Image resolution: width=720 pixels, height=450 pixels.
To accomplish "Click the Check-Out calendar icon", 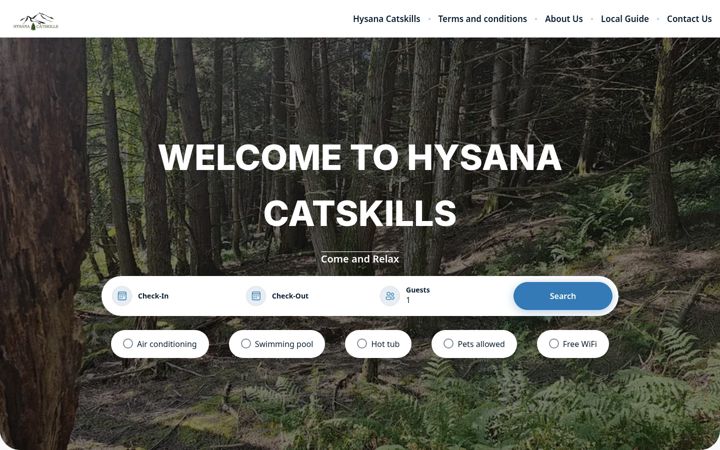I will pos(256,296).
